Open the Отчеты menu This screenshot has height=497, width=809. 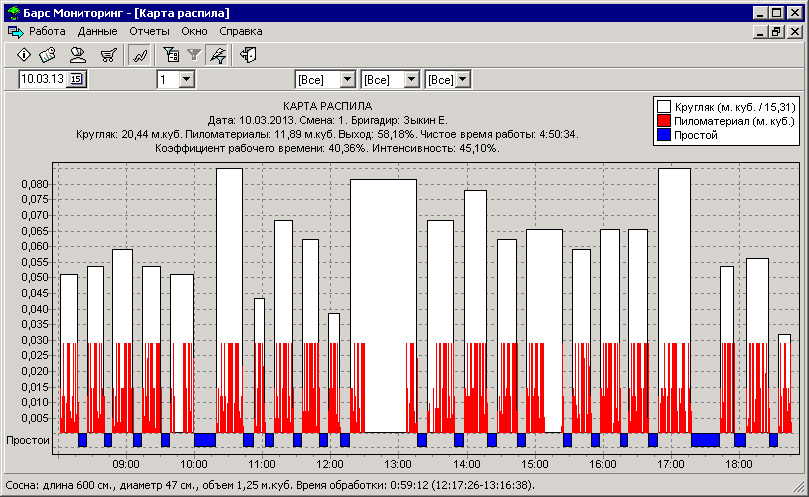coord(149,31)
